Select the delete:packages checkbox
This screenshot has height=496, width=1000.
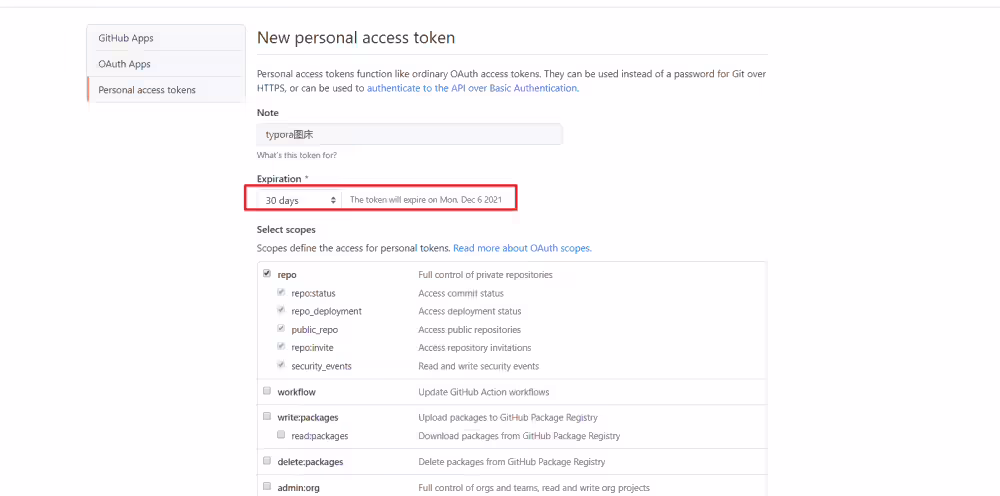(267, 460)
